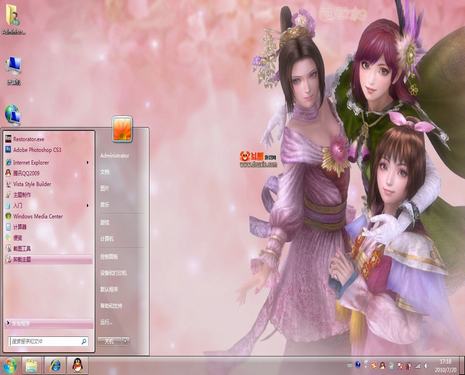Select the Computer desktop icon
Image resolution: width=465 pixels, height=375 pixels.
(14, 71)
